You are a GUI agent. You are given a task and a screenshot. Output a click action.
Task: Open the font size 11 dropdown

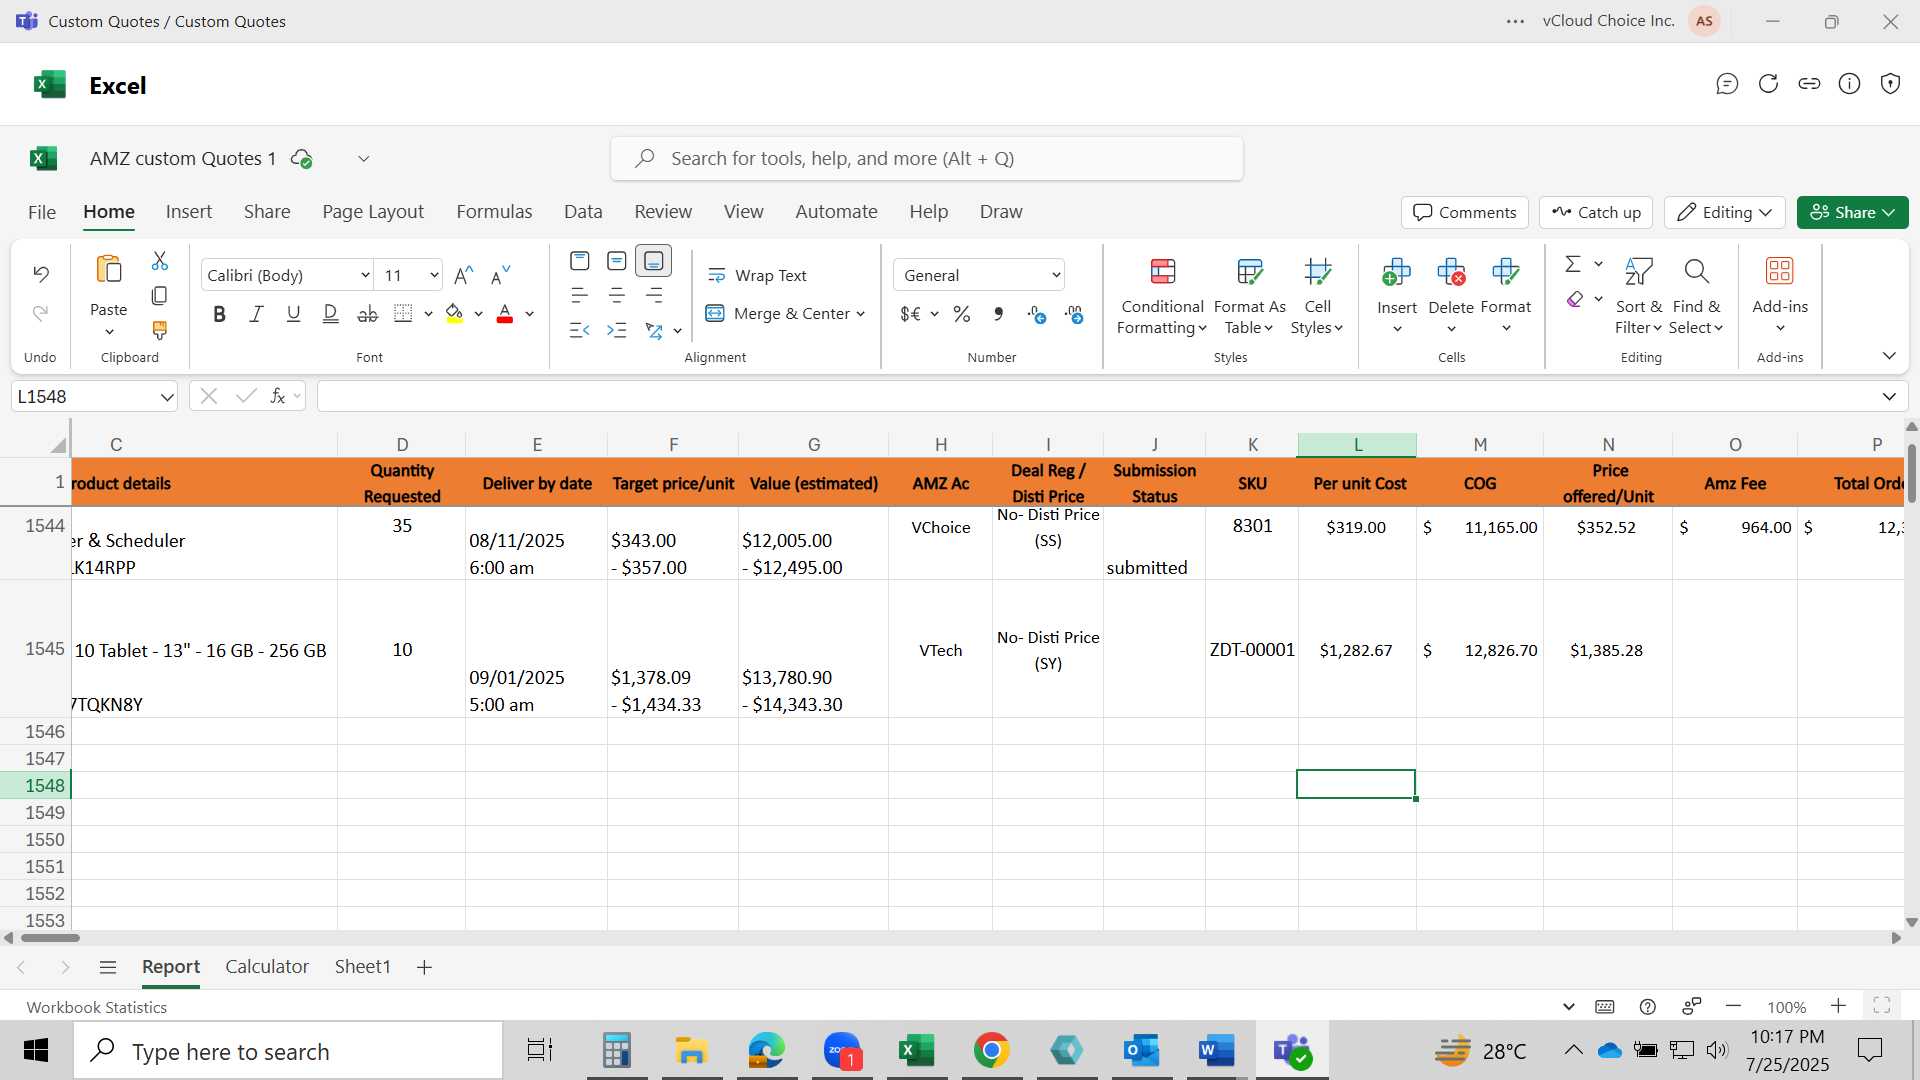click(434, 275)
